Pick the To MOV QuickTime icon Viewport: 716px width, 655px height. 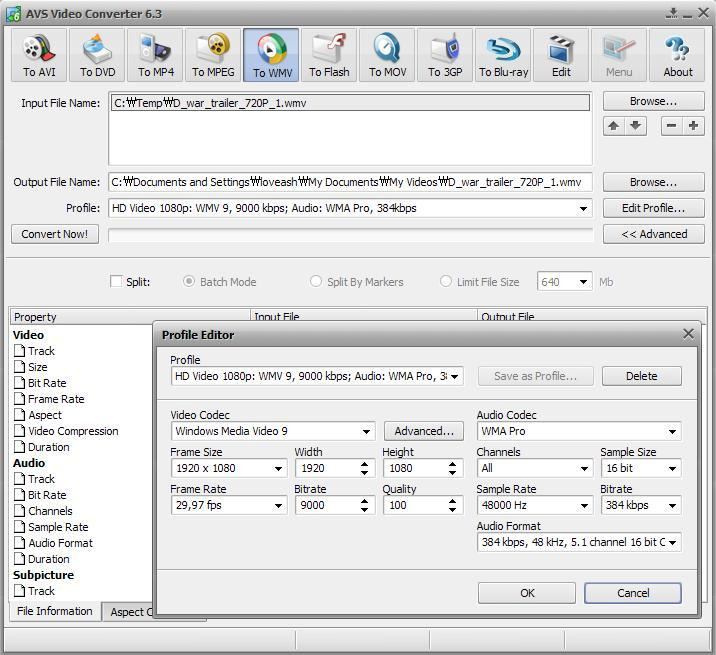click(387, 55)
